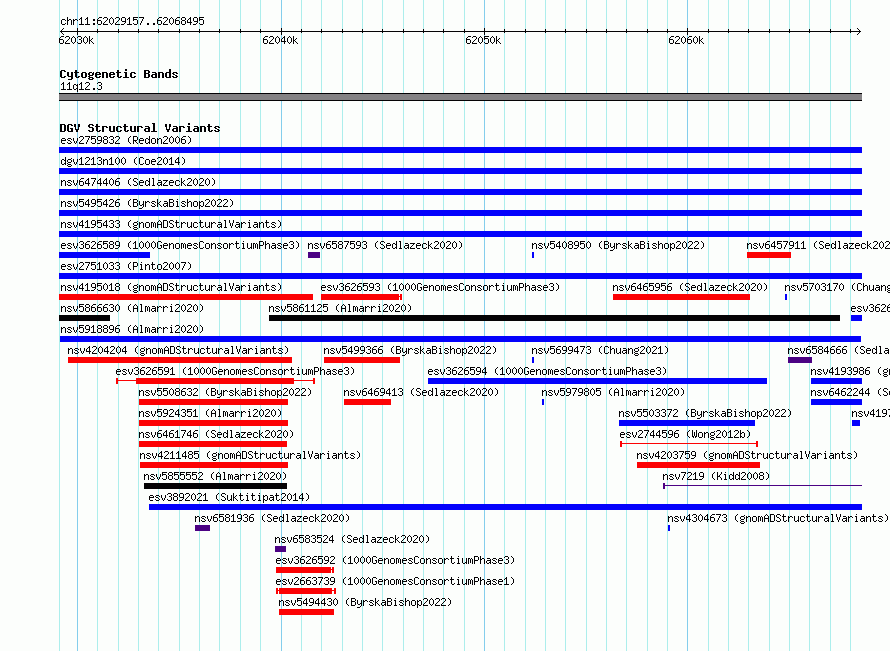This screenshot has height=651, width=890.
Task: Click the purple bar of nsv6587593
Action: tap(314, 255)
